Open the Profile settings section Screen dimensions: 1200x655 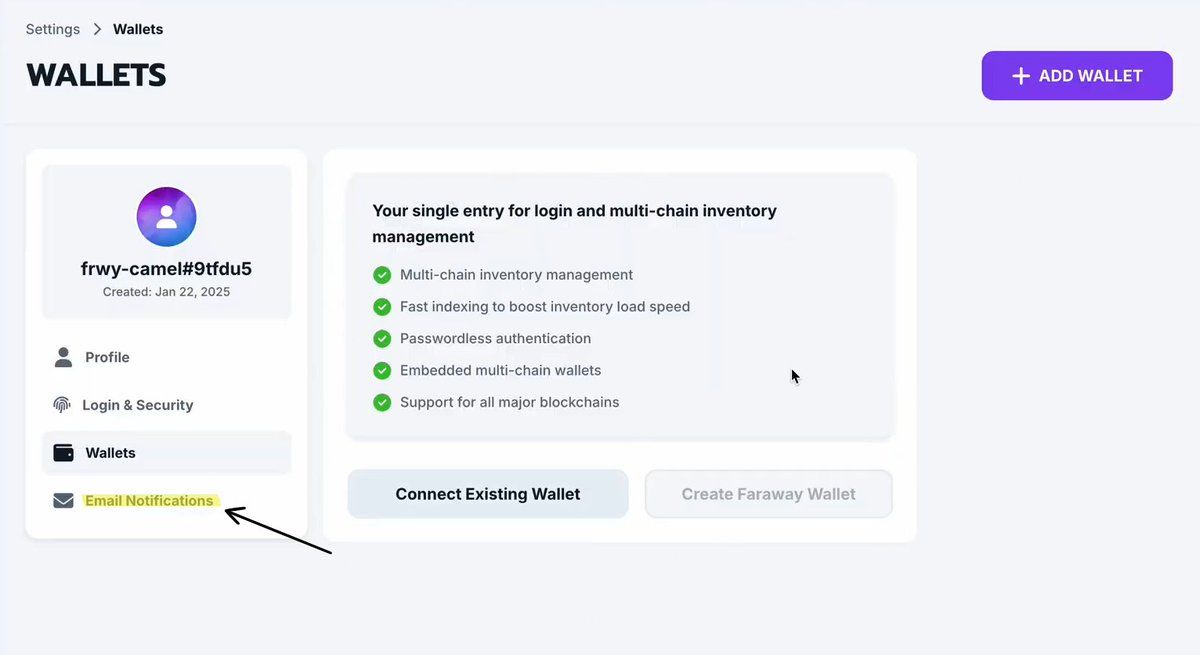107,357
